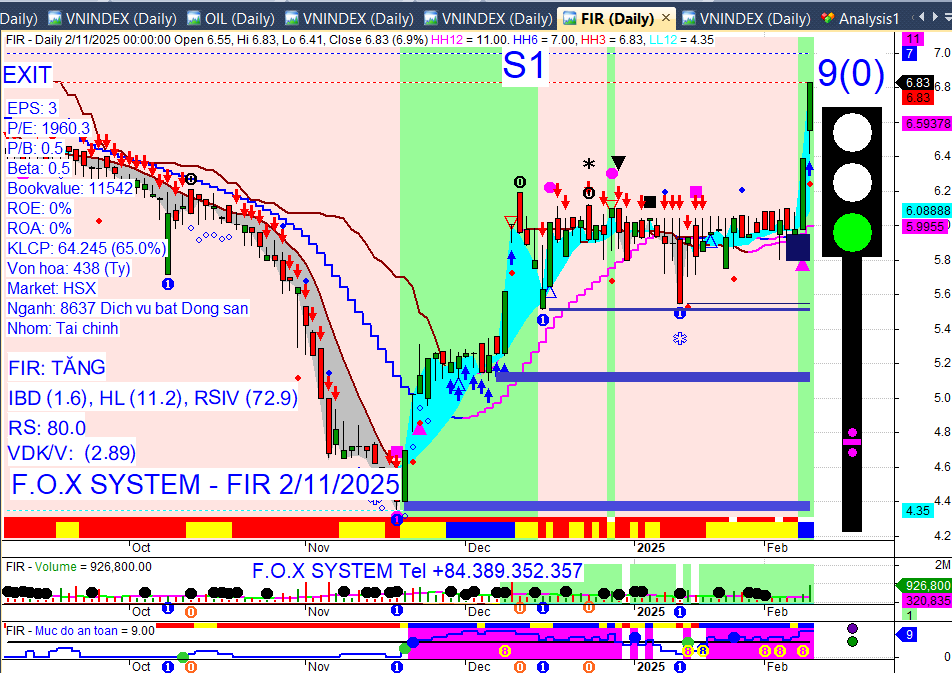
Task: Click the black asterisk marker in December
Action: point(589,163)
